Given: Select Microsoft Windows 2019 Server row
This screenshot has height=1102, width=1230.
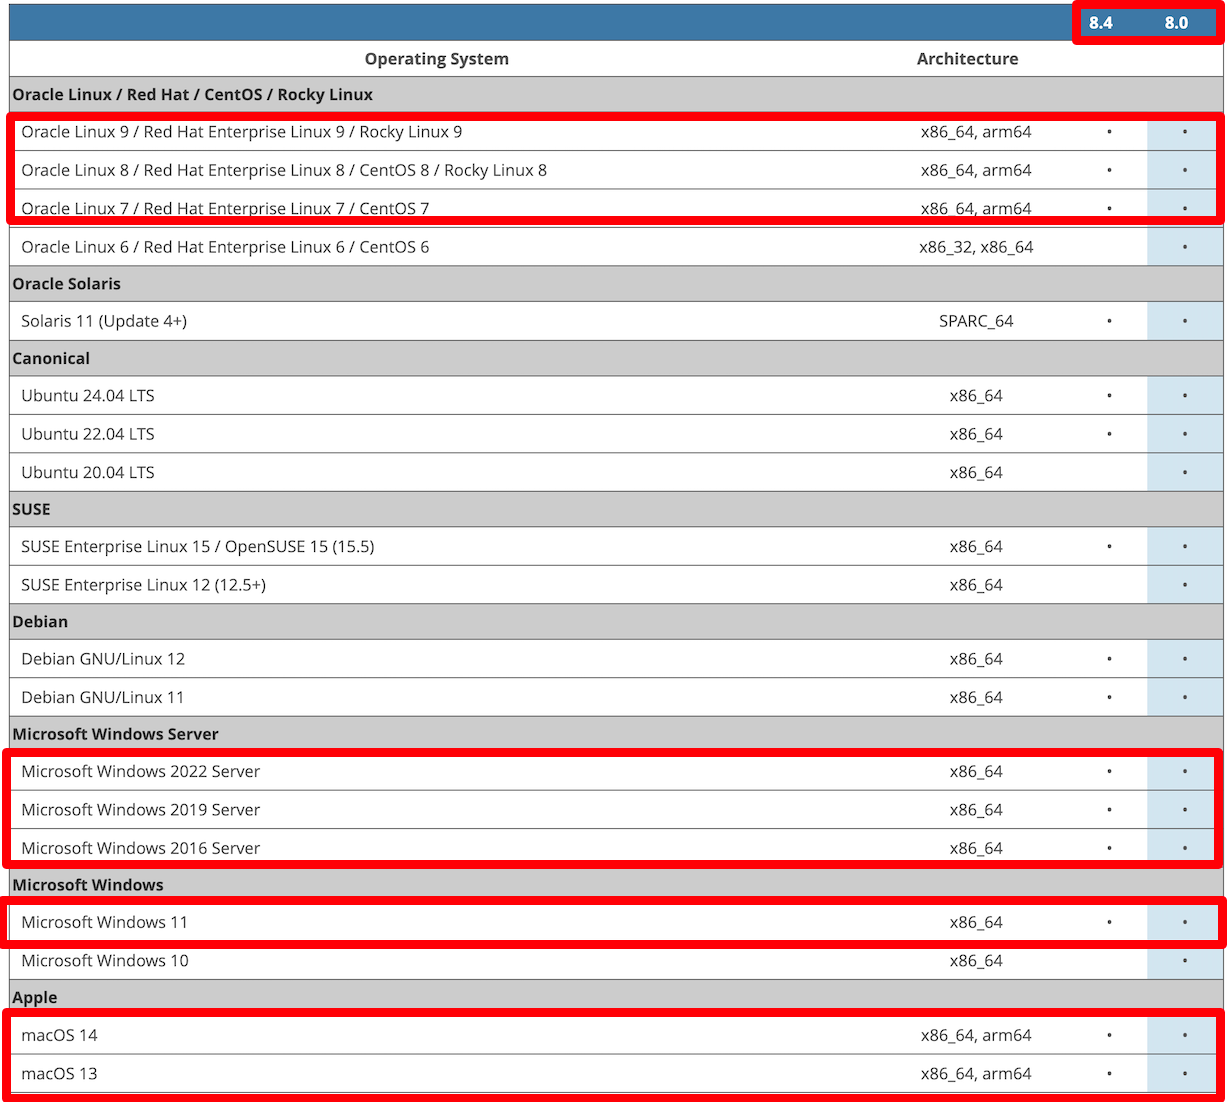Looking at the screenshot, I should [616, 810].
